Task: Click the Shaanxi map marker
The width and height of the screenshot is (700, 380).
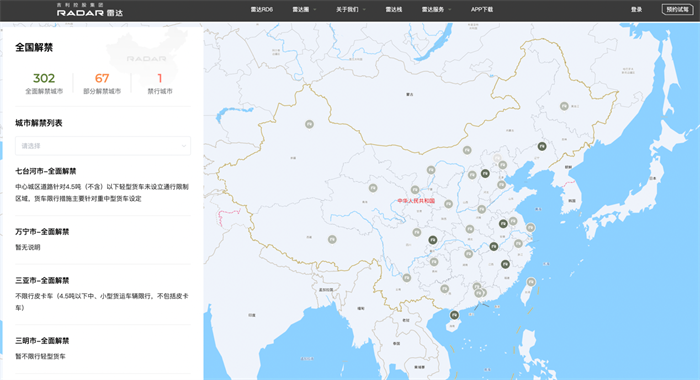Action: coord(448,204)
